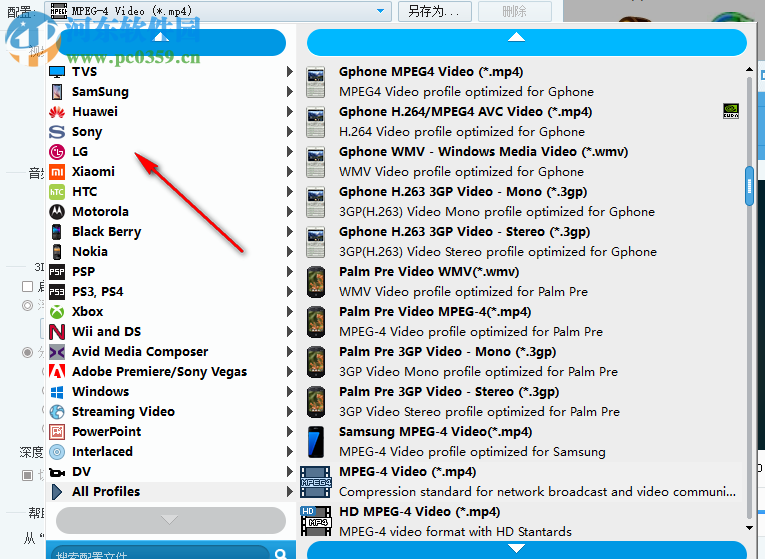This screenshot has width=765, height=559.
Task: Click the TVS monitor icon
Action: [57, 72]
